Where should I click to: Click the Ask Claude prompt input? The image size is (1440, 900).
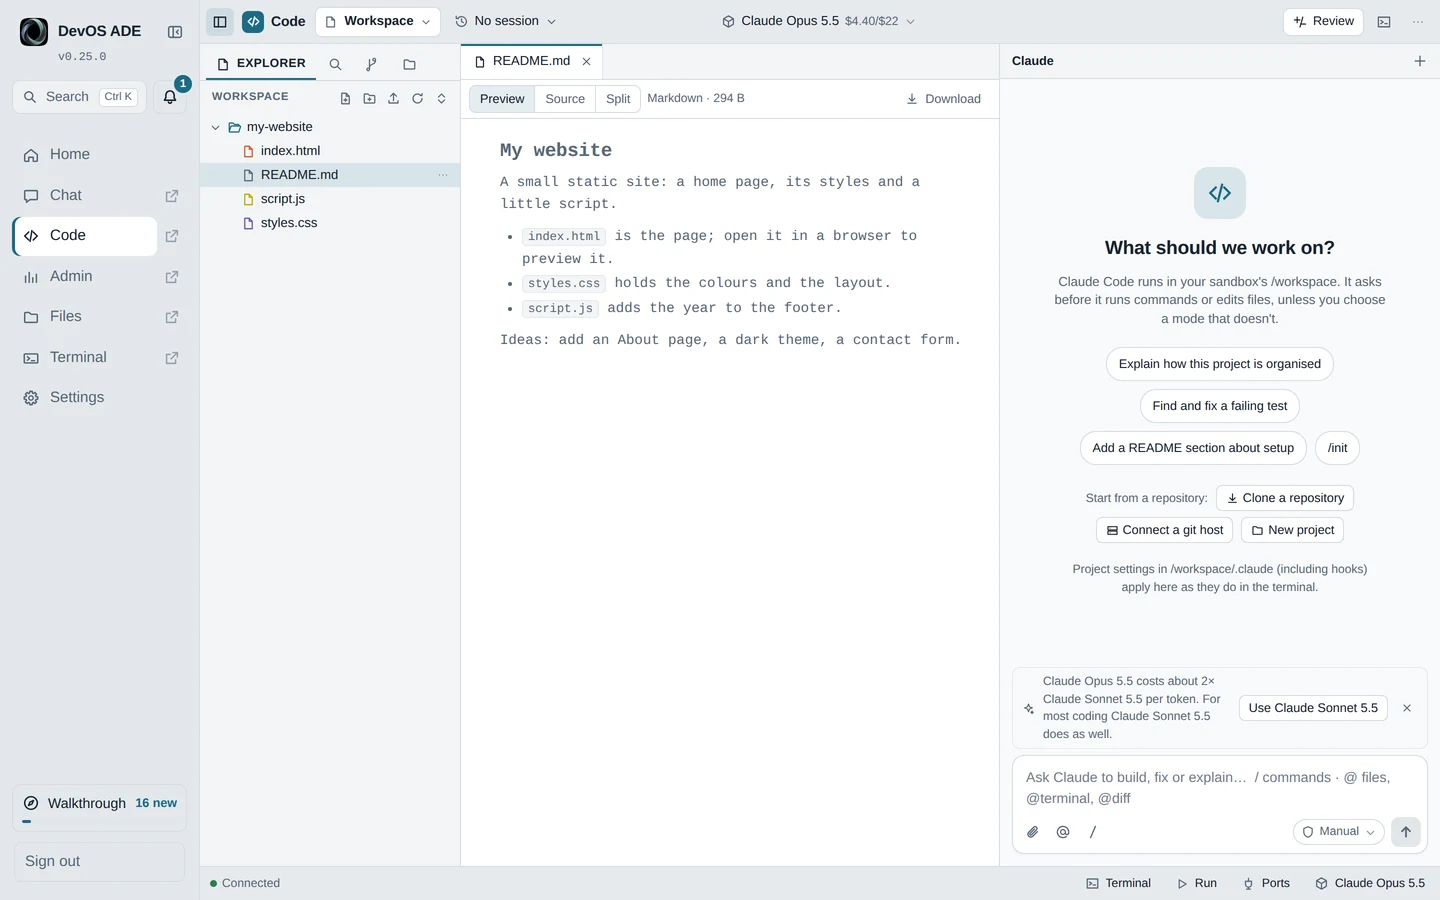pyautogui.click(x=1219, y=788)
